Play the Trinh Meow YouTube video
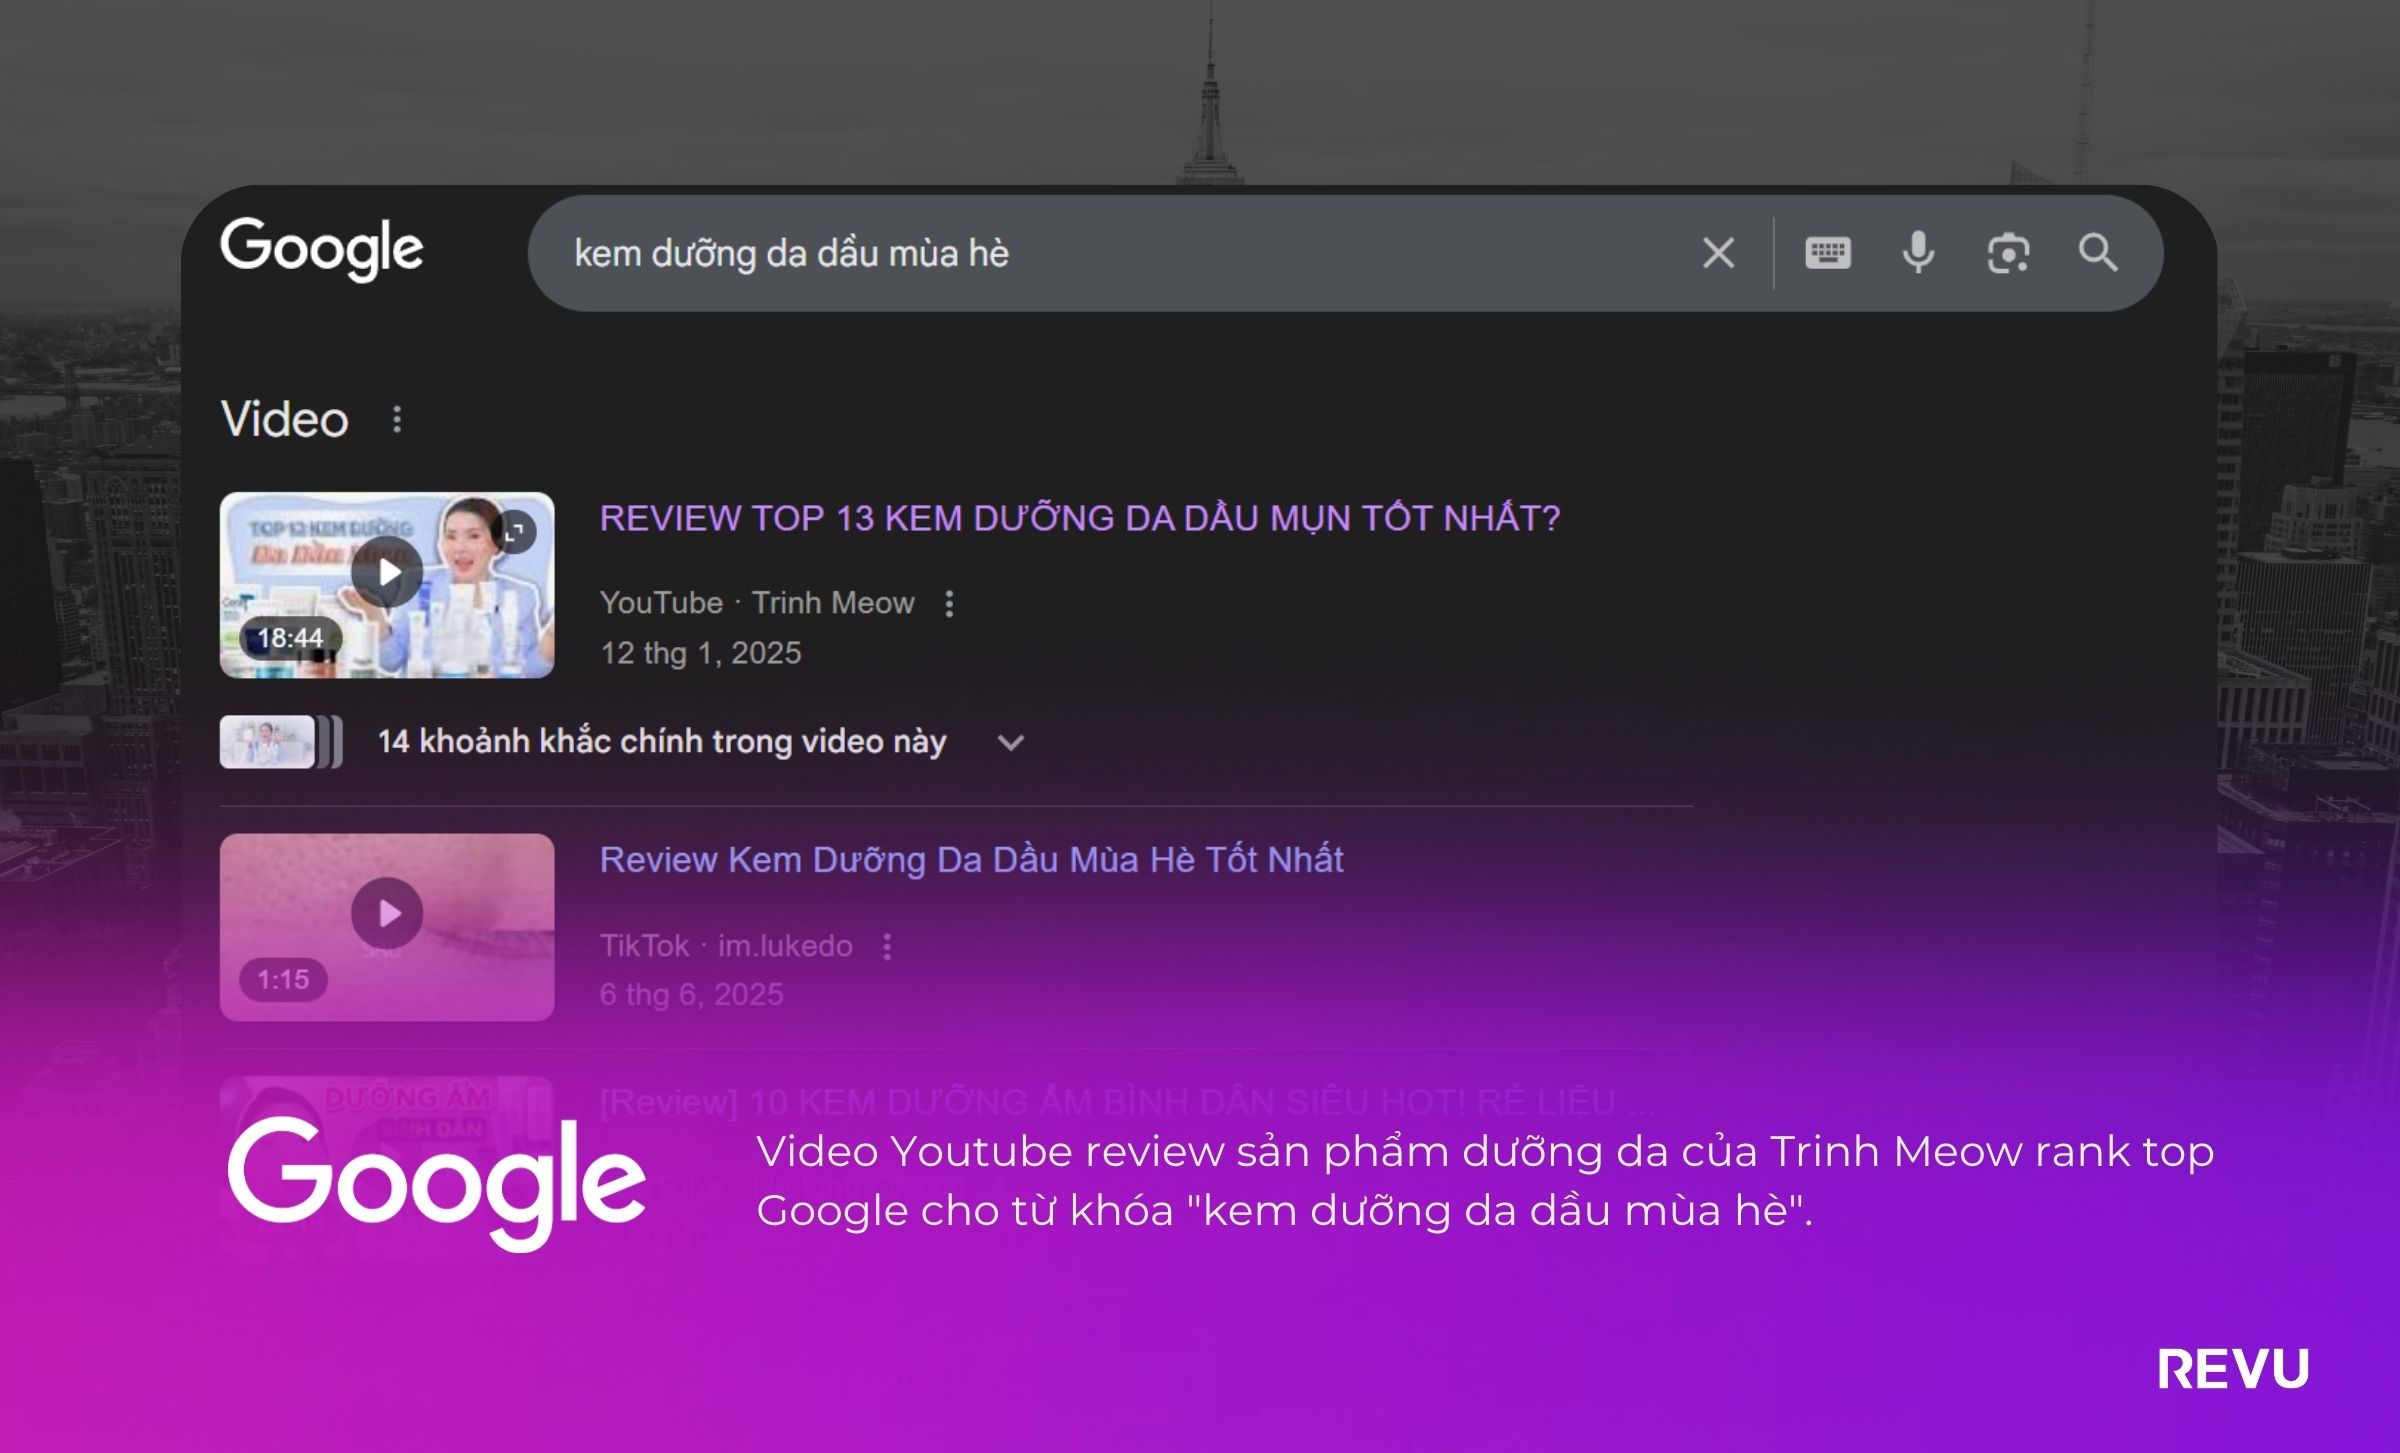Image resolution: width=2400 pixels, height=1453 pixels. pos(387,573)
